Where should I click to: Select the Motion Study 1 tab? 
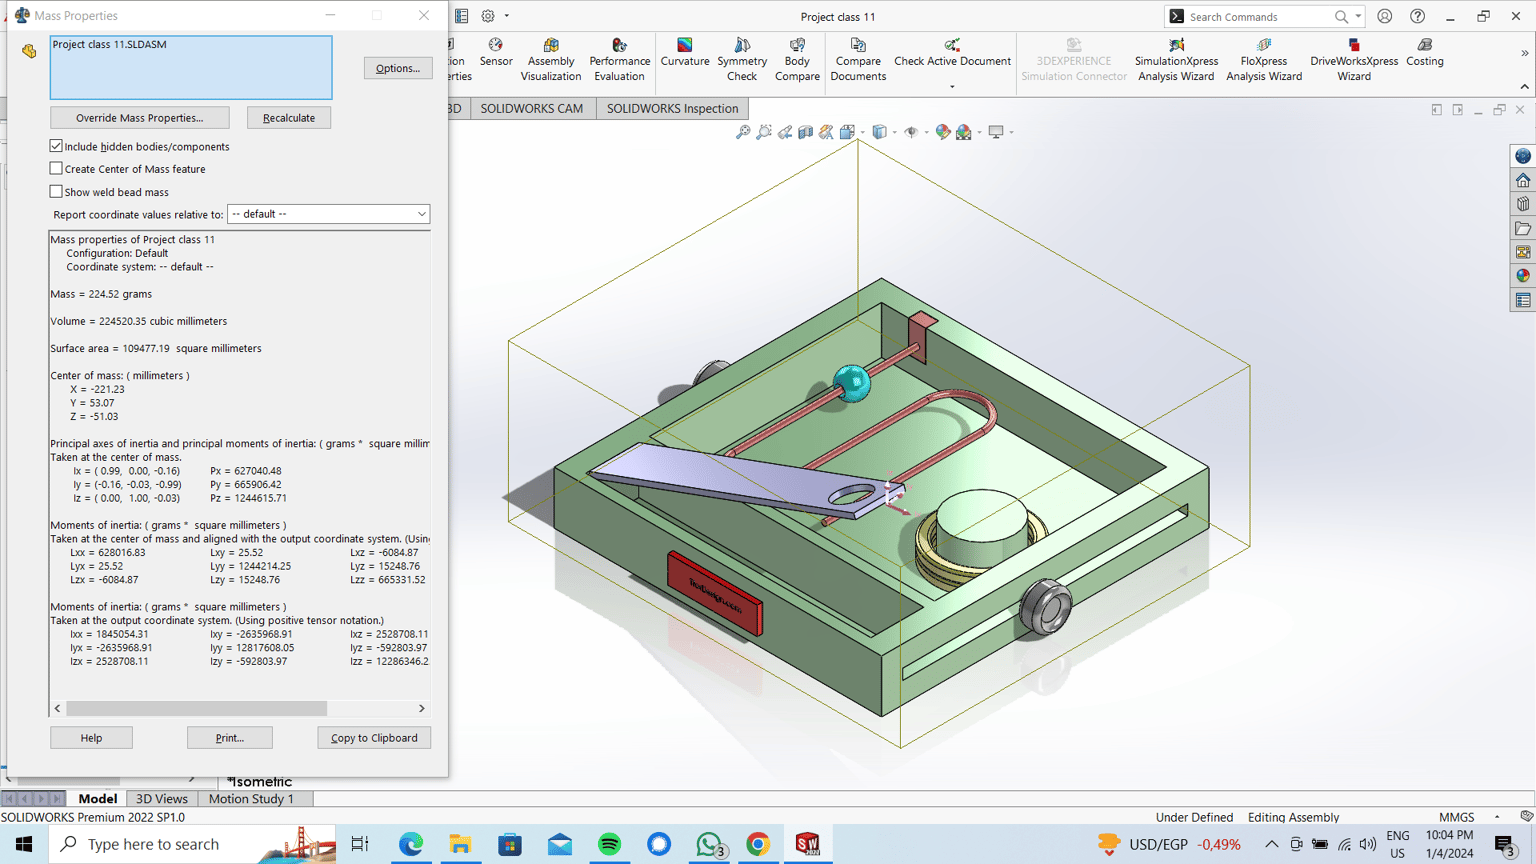pos(251,799)
